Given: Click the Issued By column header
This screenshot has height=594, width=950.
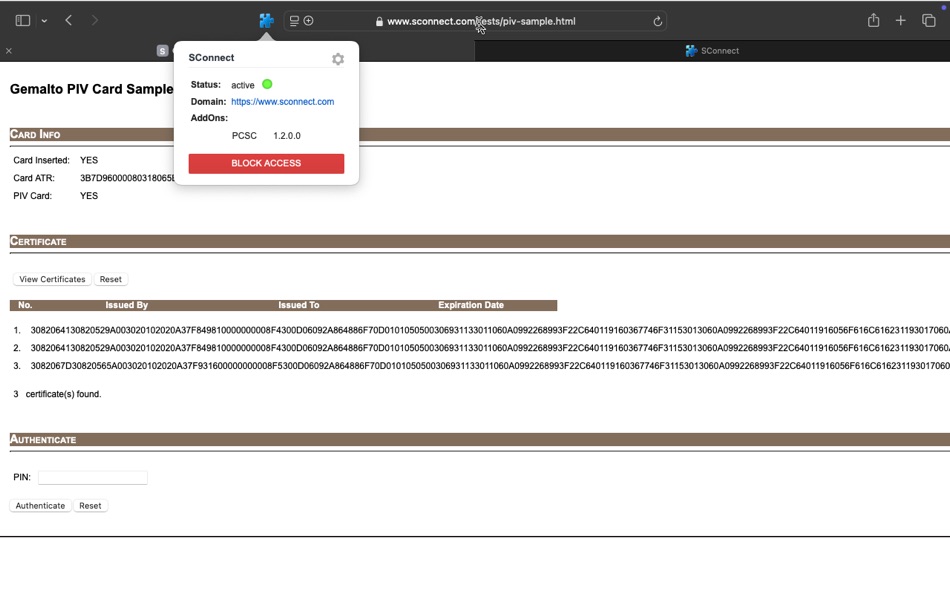Looking at the screenshot, I should [x=127, y=305].
